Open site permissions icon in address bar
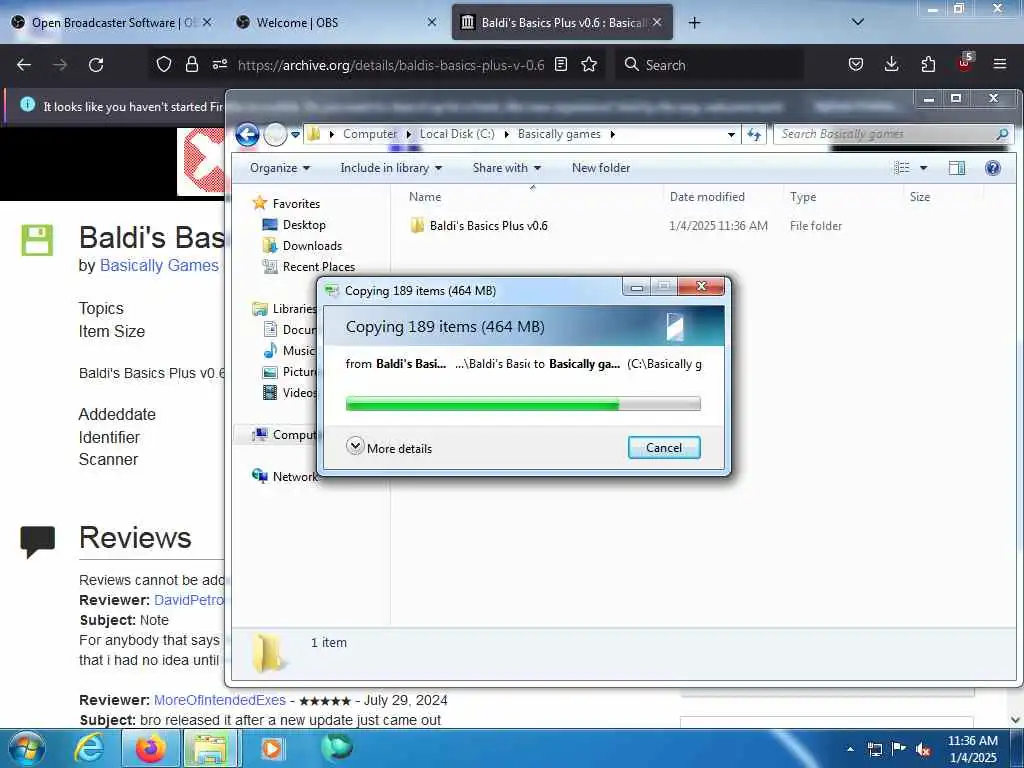Viewport: 1024px width, 768px height. coord(219,64)
